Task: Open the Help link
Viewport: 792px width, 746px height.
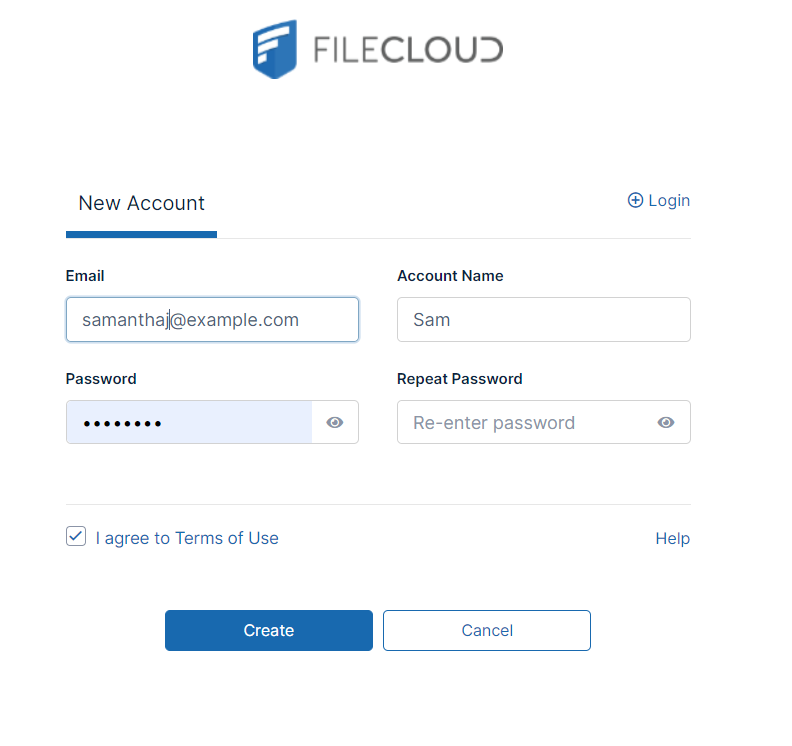Action: (672, 538)
